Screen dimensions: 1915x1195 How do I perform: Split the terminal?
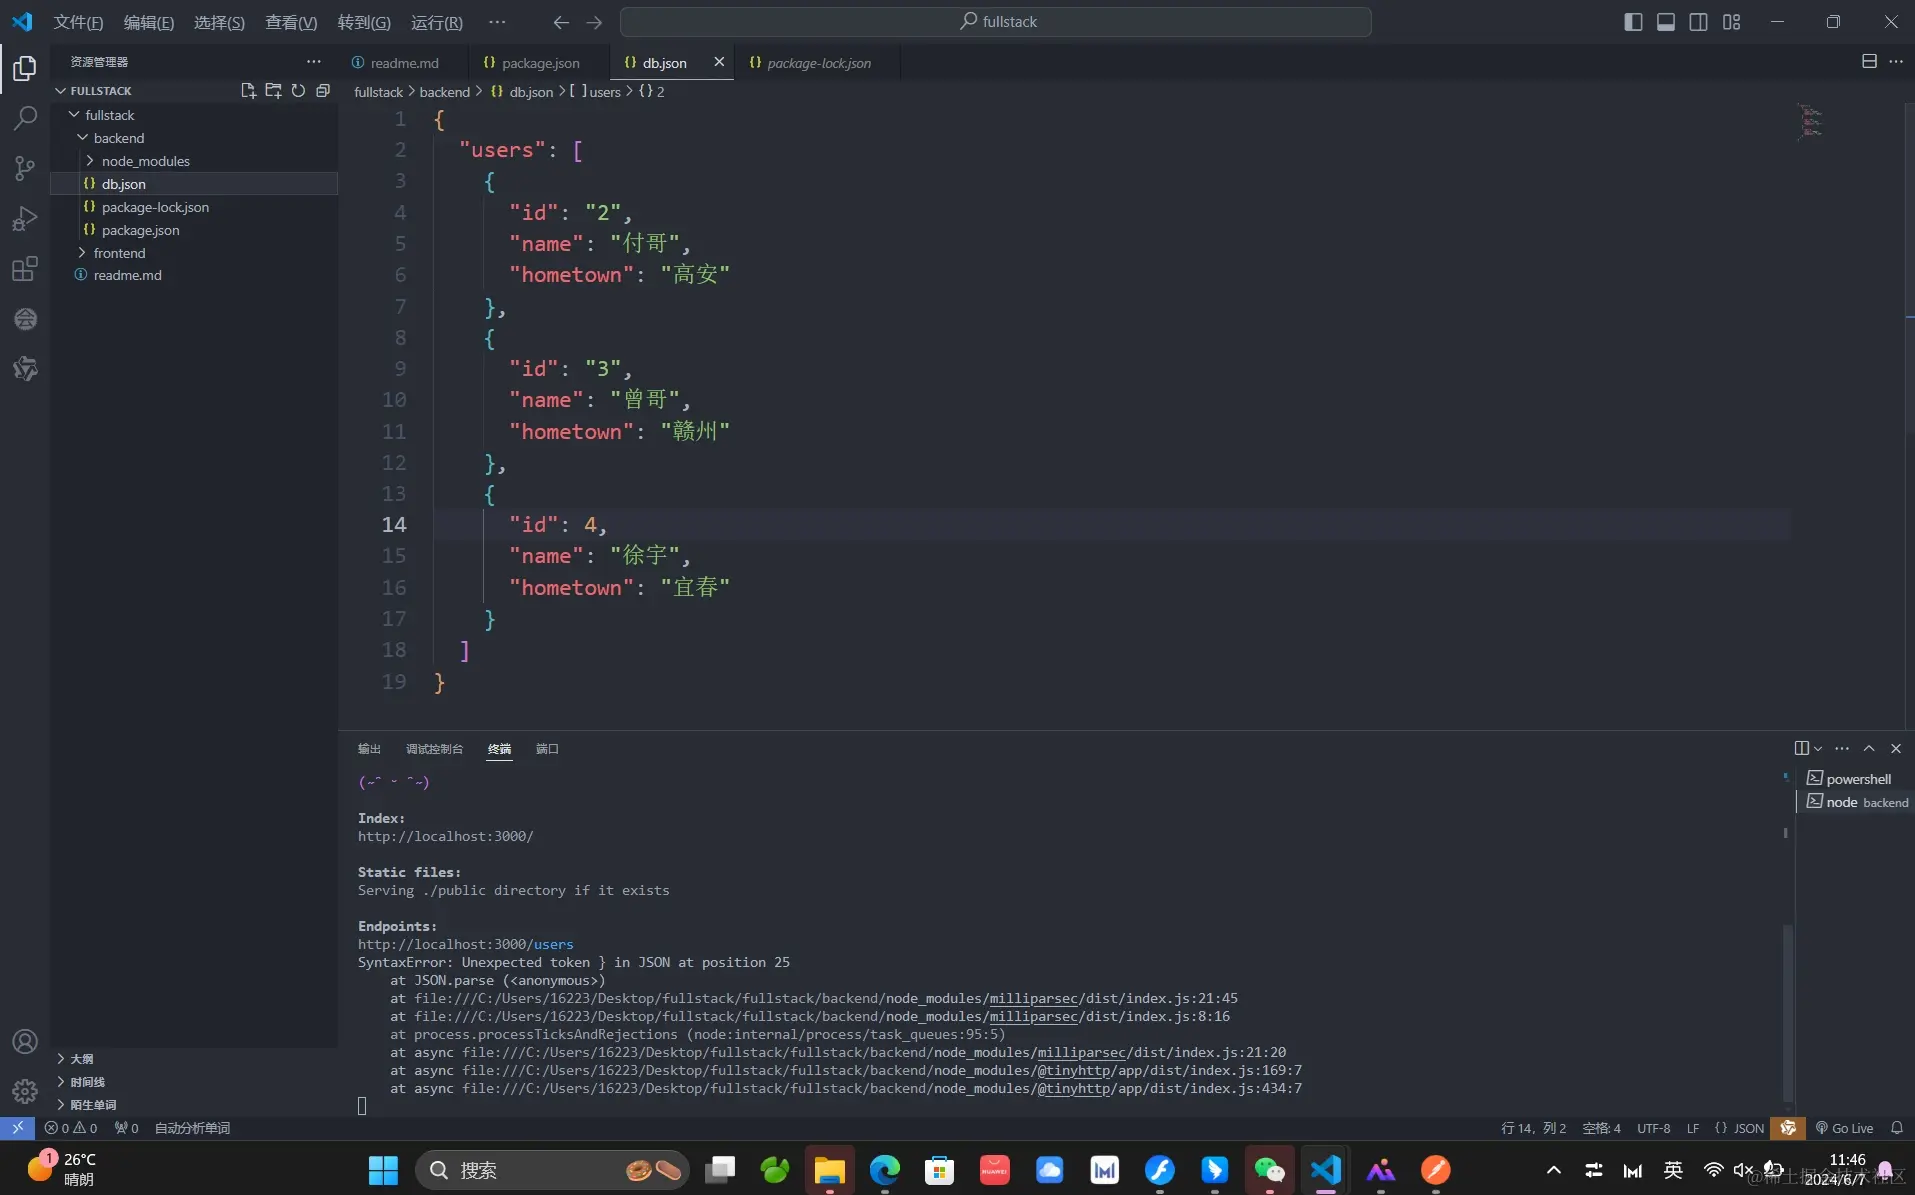tap(1801, 748)
